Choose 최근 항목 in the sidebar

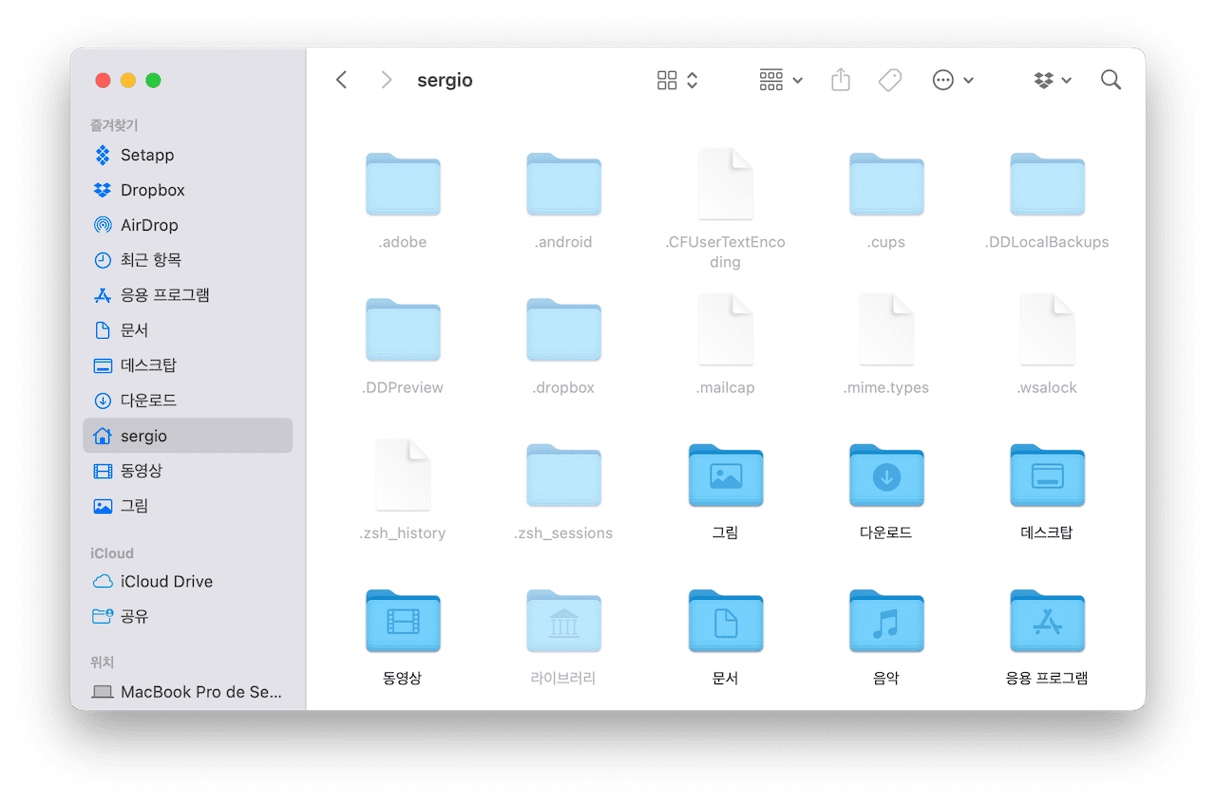click(x=150, y=260)
